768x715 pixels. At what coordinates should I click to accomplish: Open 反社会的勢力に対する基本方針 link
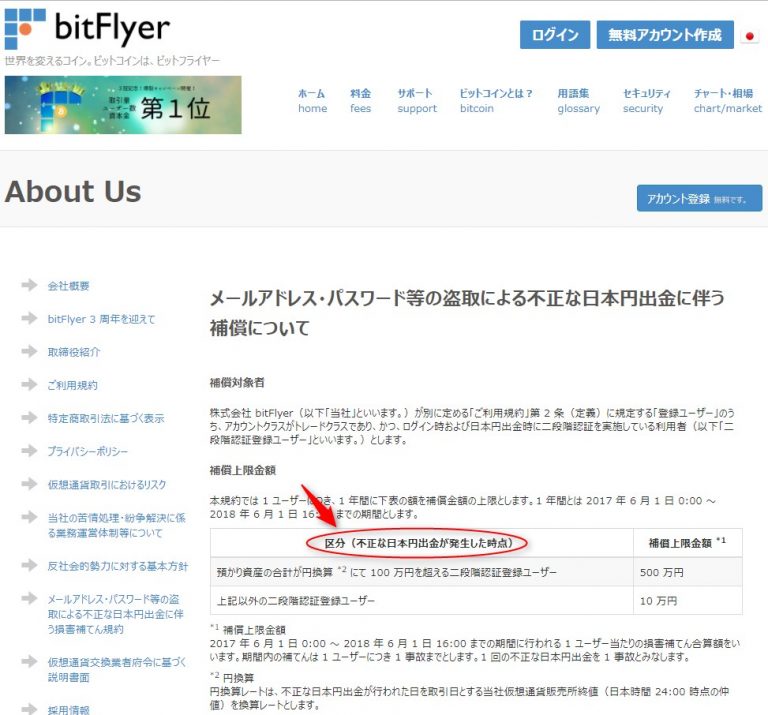(118, 566)
